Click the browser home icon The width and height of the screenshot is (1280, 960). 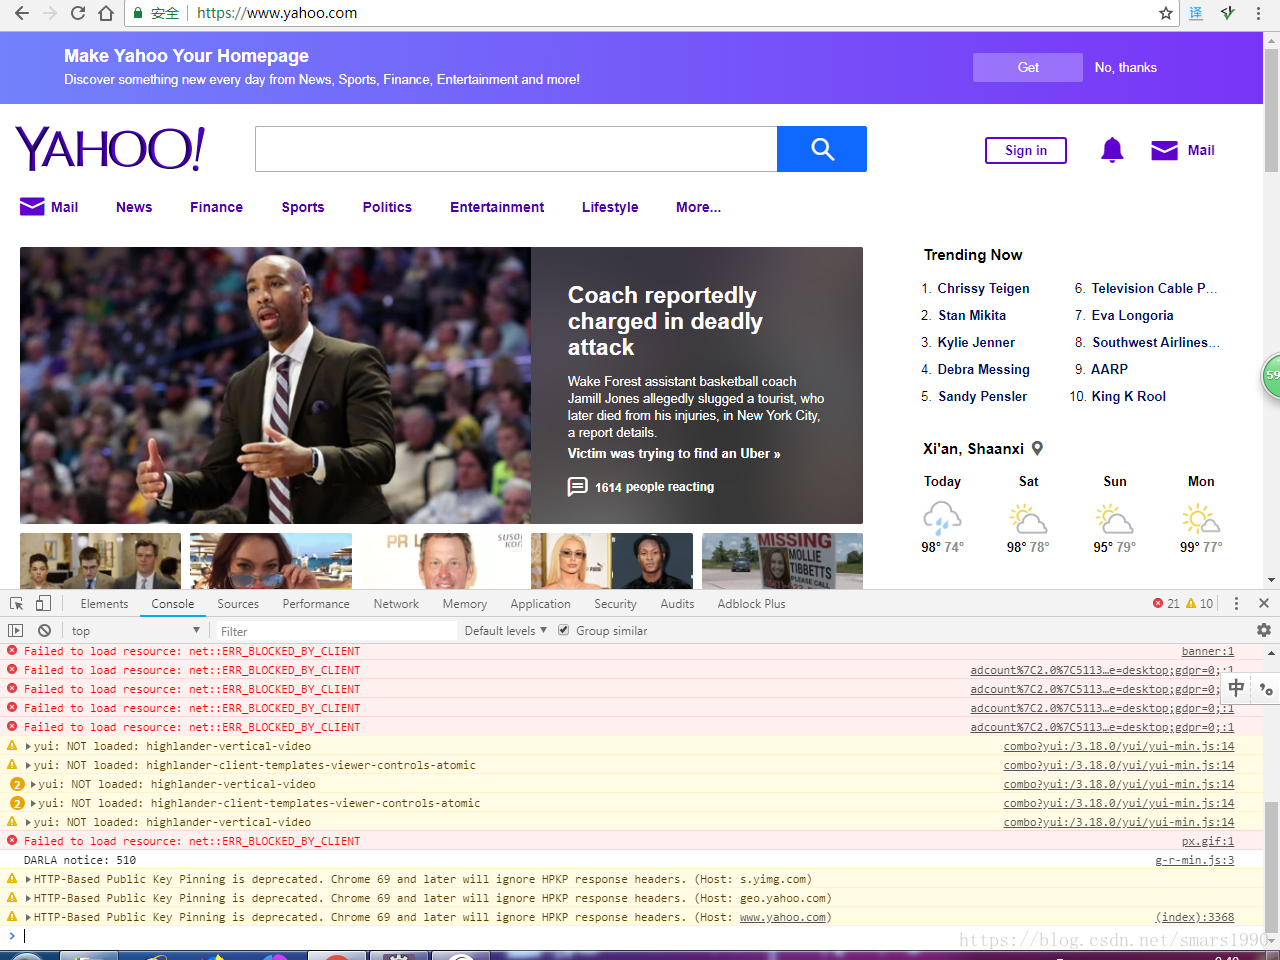(106, 13)
